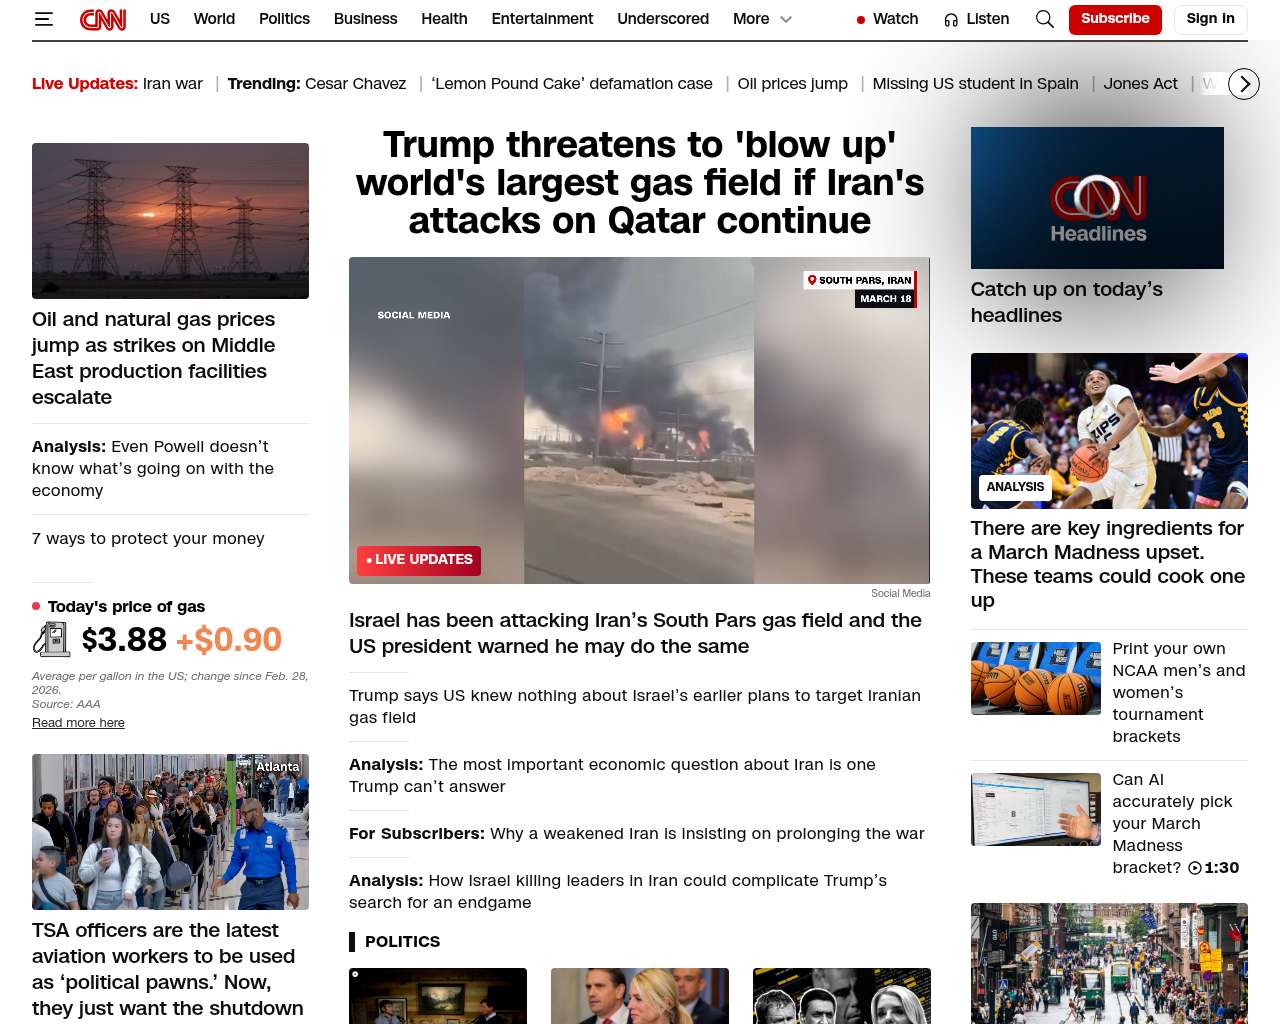Open analysis on most important economic question

[612, 775]
